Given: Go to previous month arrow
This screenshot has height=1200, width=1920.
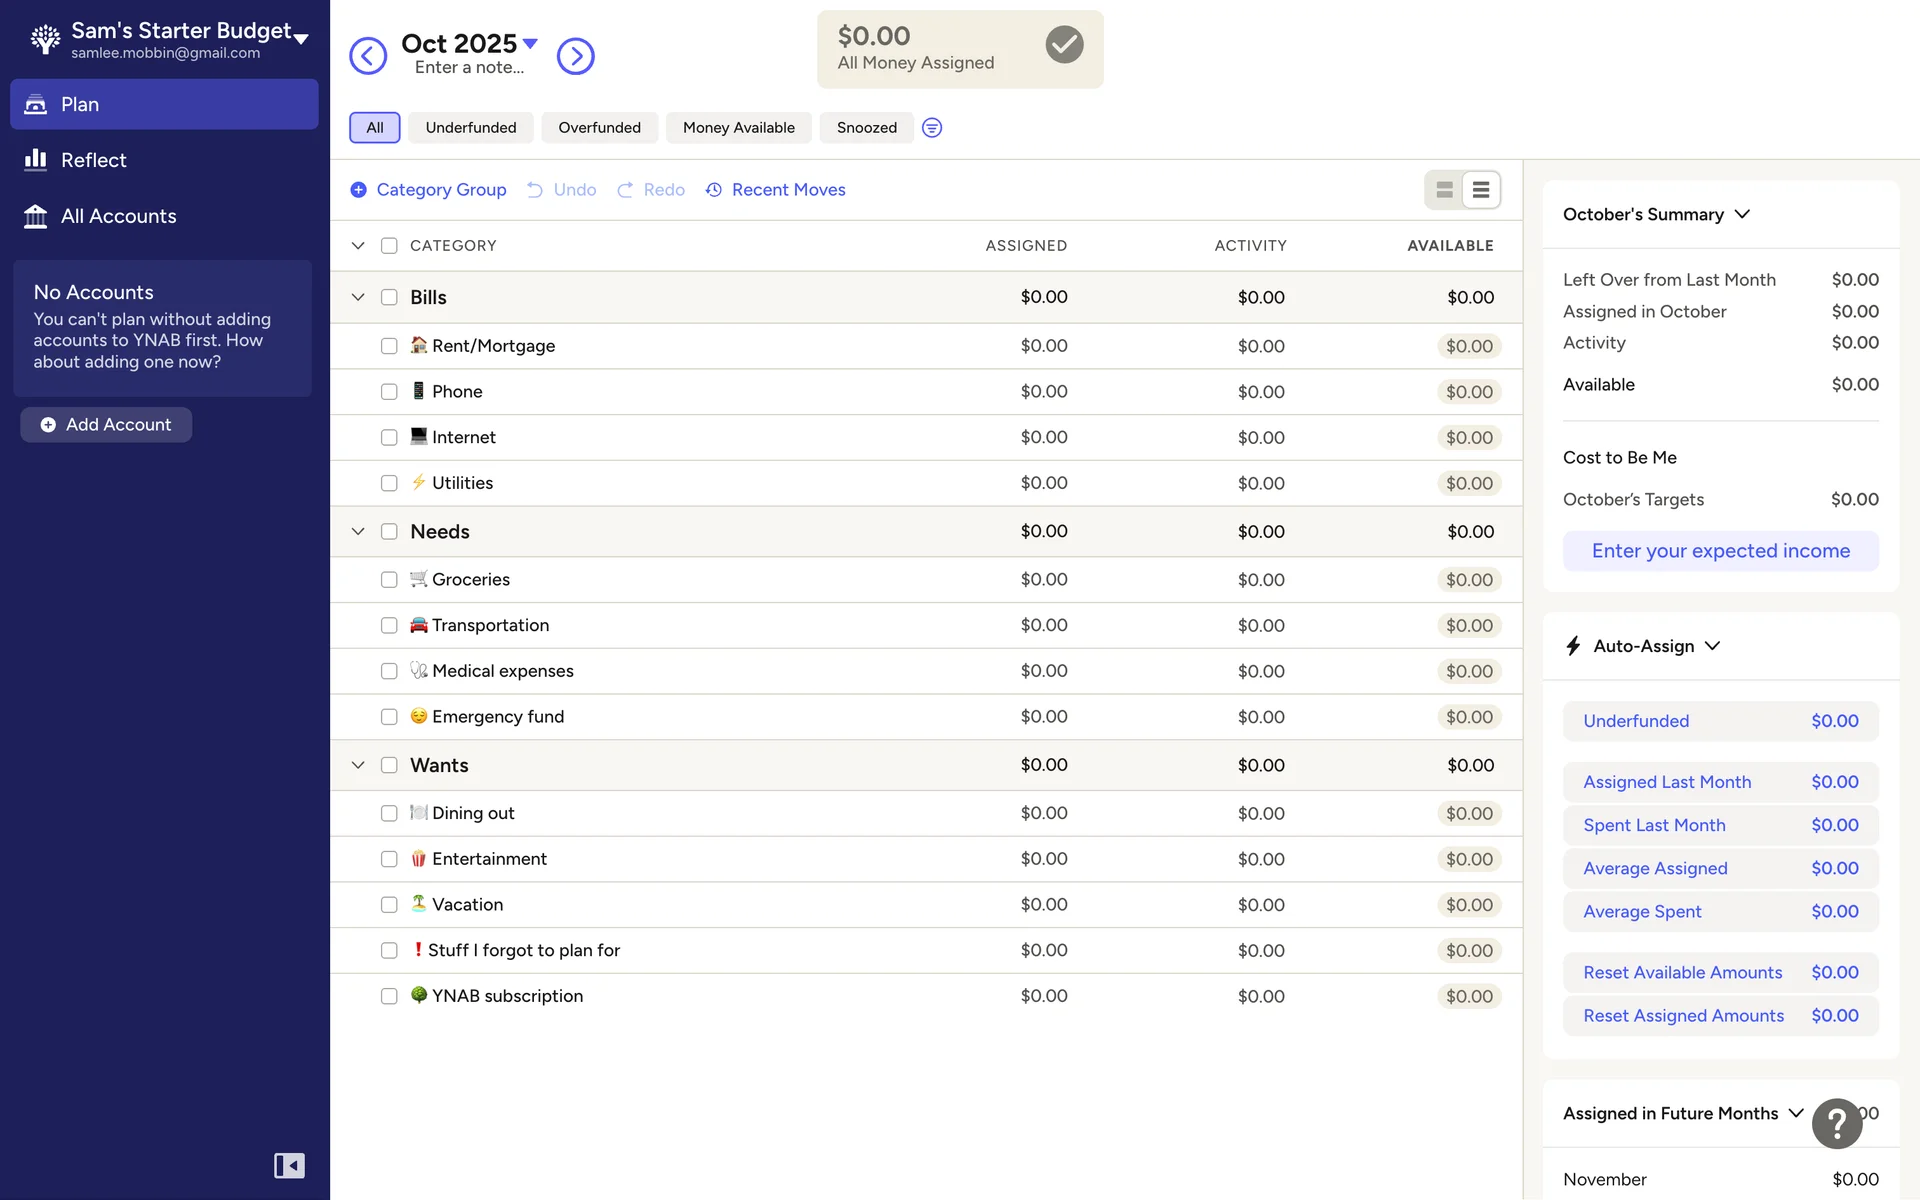Looking at the screenshot, I should point(368,56).
